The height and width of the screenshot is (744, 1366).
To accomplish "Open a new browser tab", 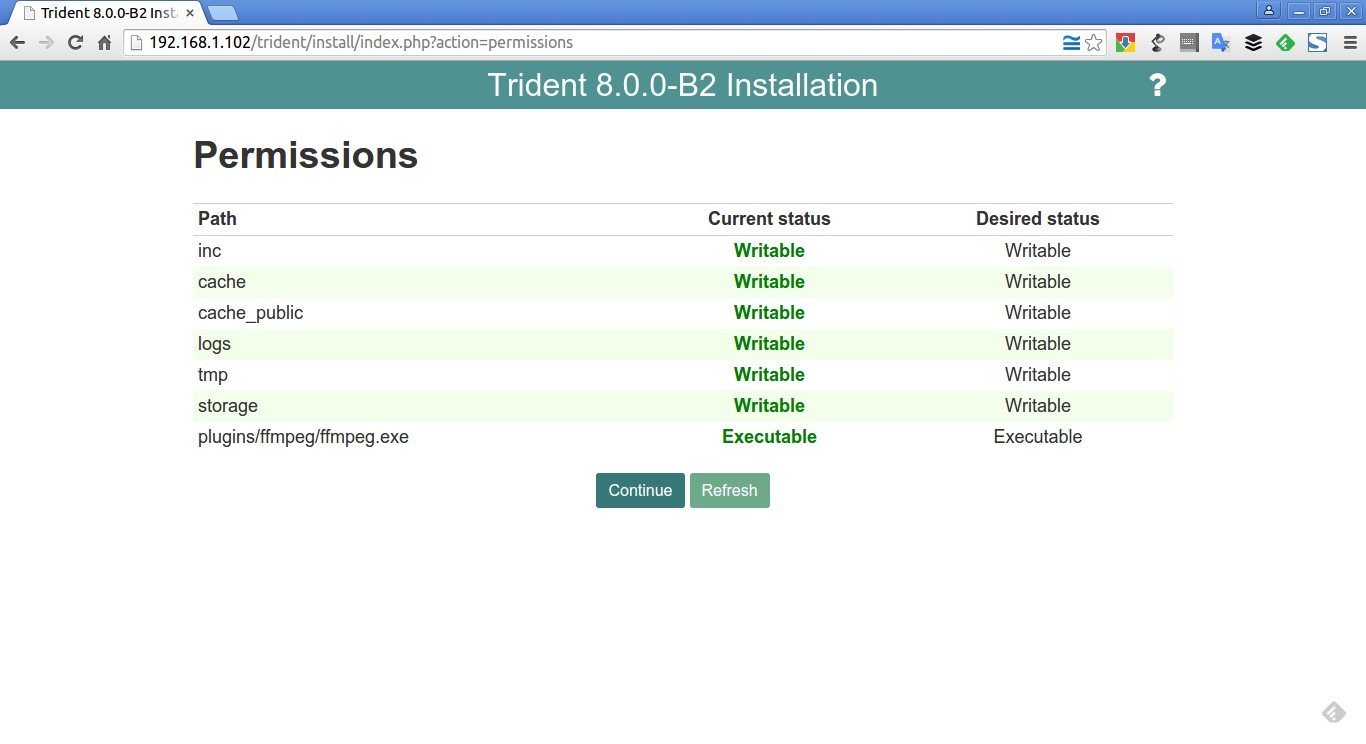I will (223, 13).
